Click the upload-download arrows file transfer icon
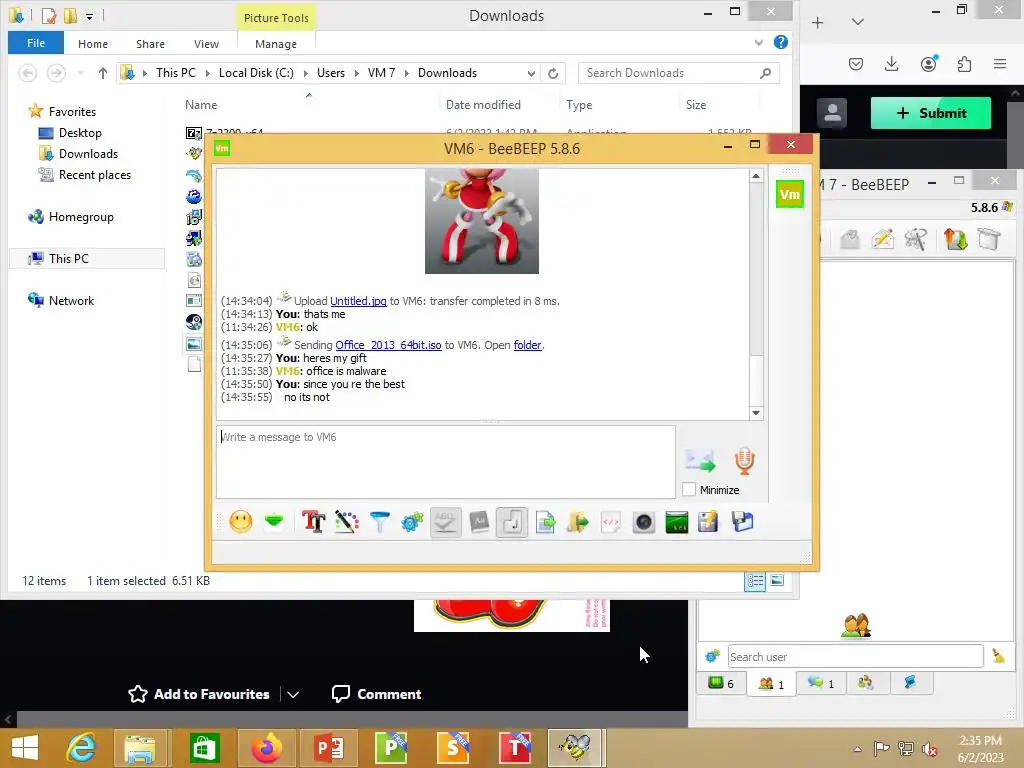1024x768 pixels. 954,239
